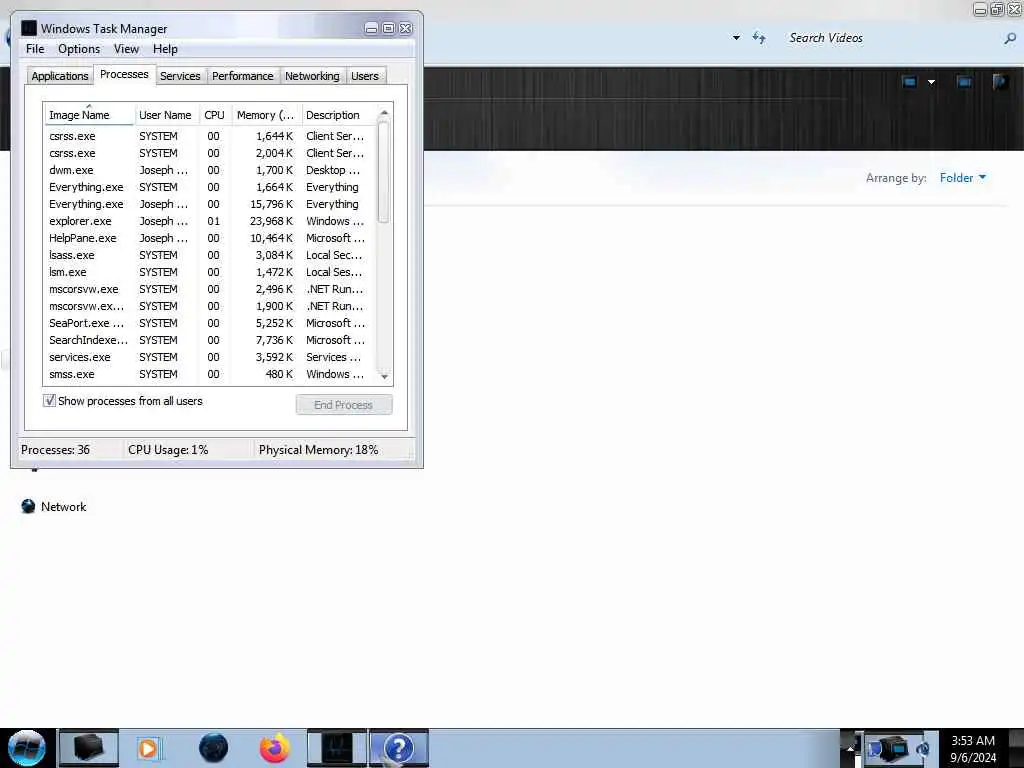Click the volume tray icon
This screenshot has height=768, width=1024.
pyautogui.click(x=924, y=748)
